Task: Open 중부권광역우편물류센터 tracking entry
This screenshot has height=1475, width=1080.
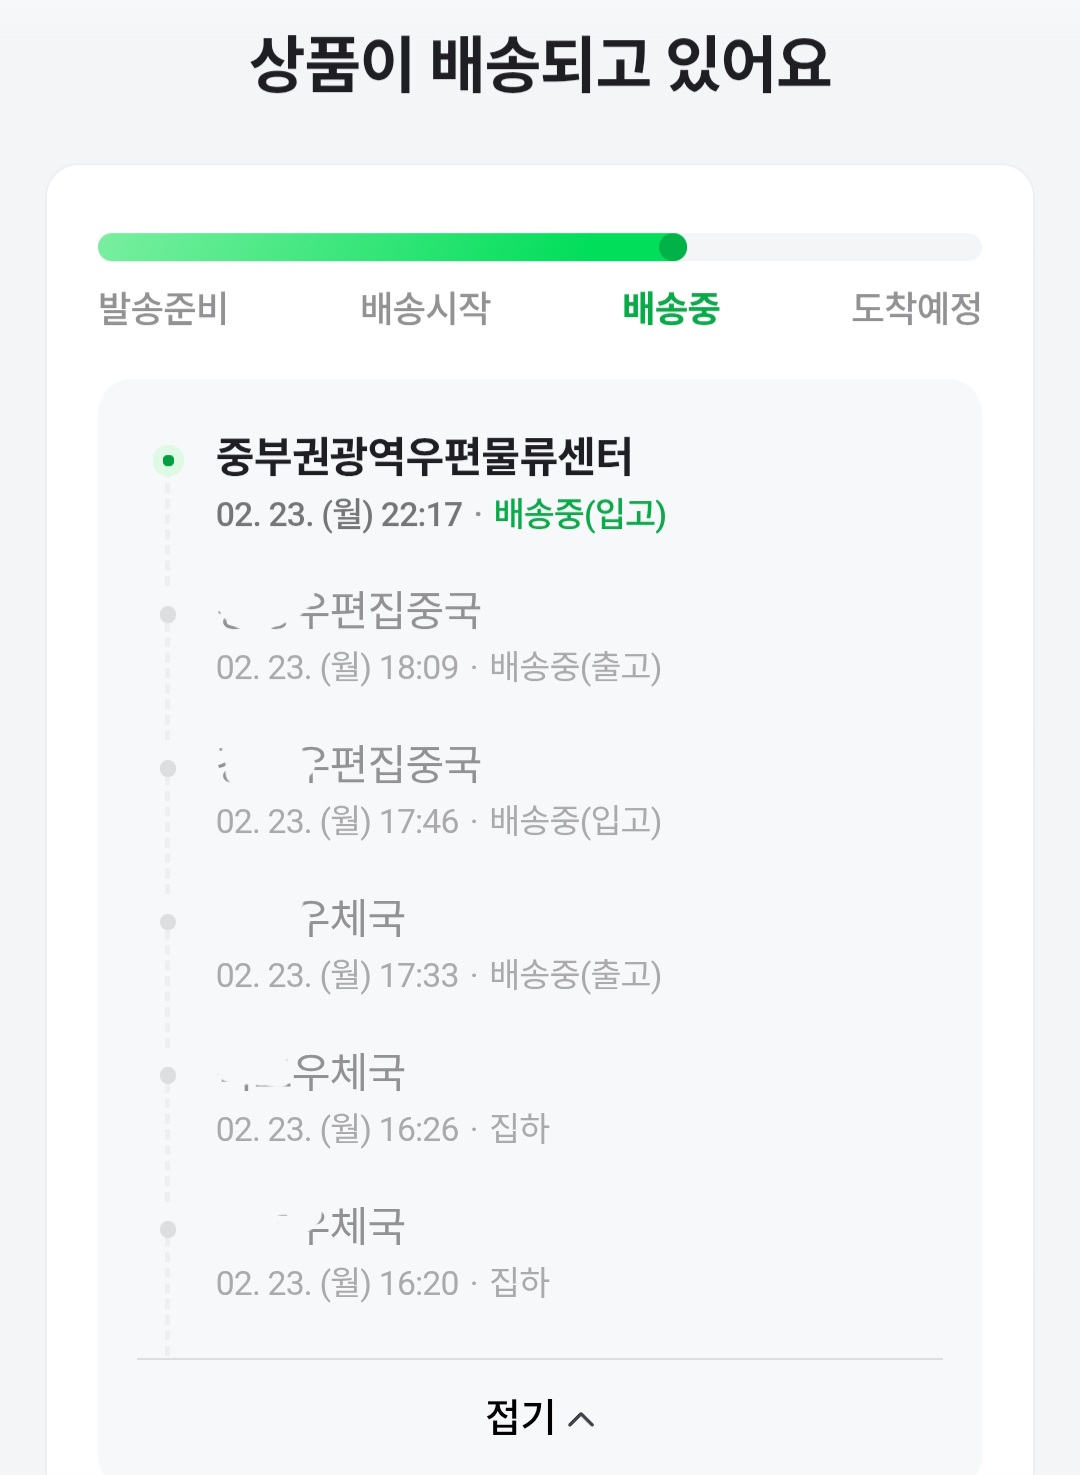Action: [424, 457]
